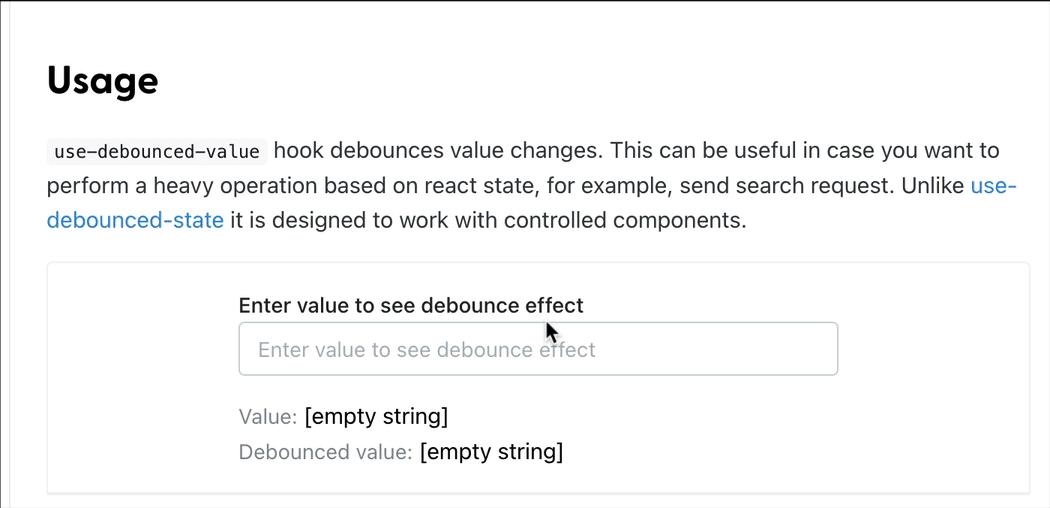Focus the debounce effect text input
The image size is (1050, 508).
pos(537,350)
